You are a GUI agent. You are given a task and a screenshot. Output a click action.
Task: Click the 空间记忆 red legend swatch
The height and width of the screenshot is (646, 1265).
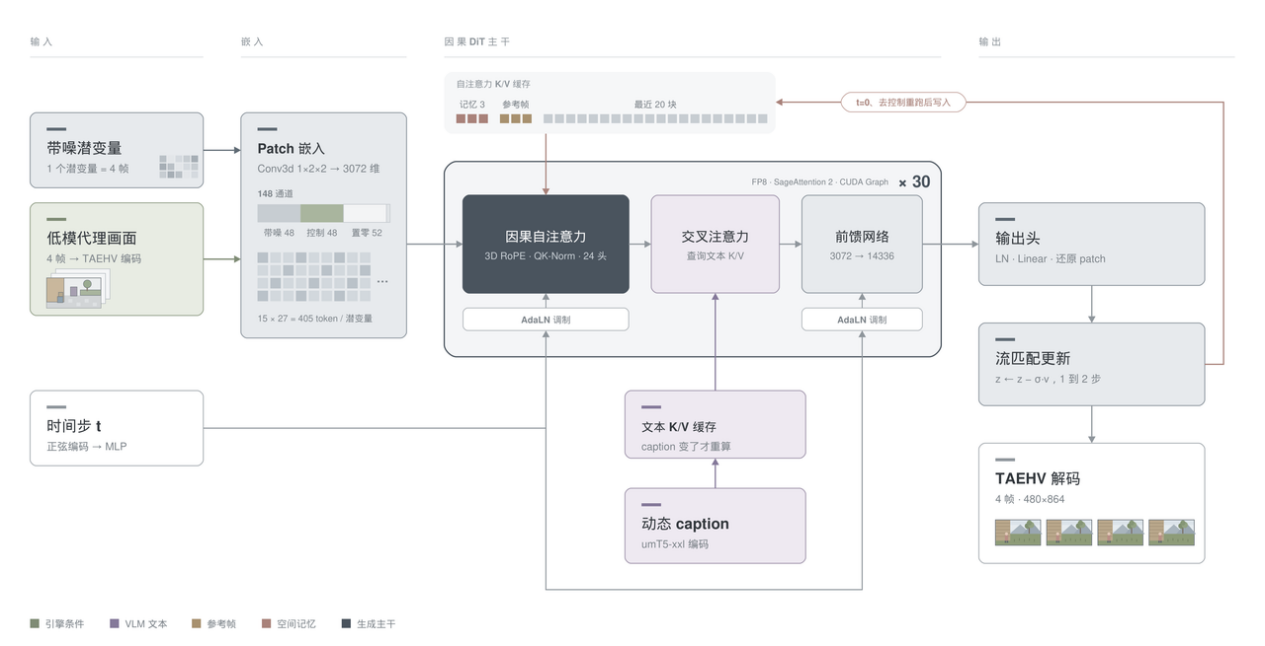(x=267, y=624)
